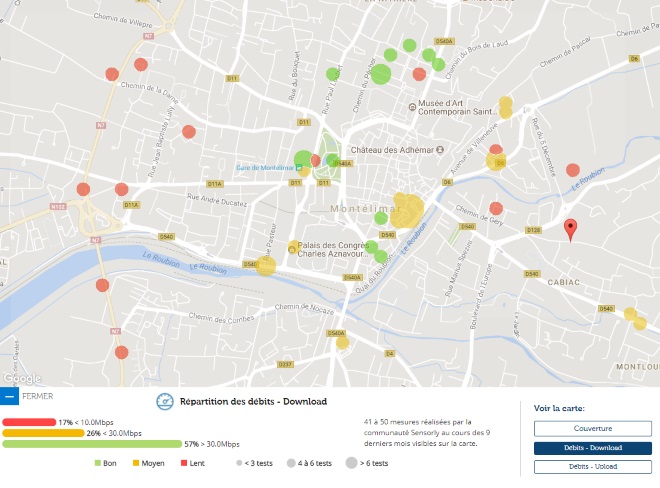Click the speedometer icon beside Répartition des débits
The image size is (660, 488).
(165, 402)
